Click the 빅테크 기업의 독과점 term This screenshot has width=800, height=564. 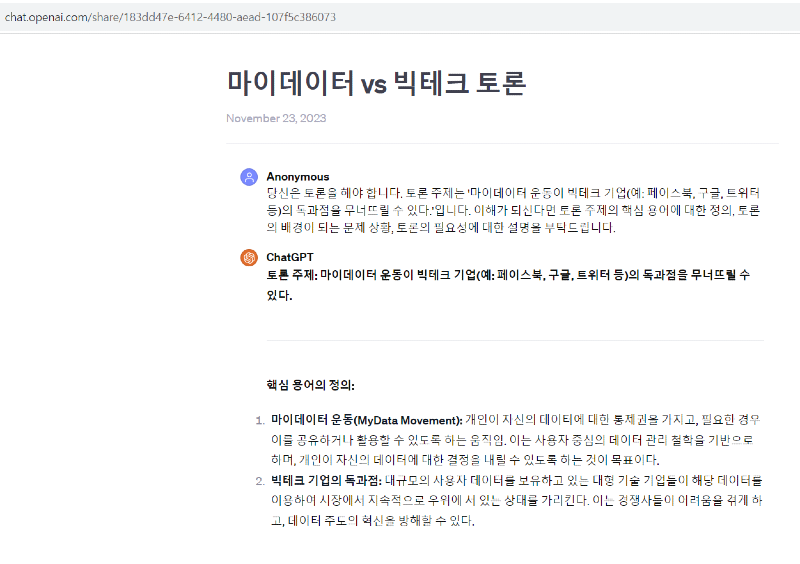point(326,481)
